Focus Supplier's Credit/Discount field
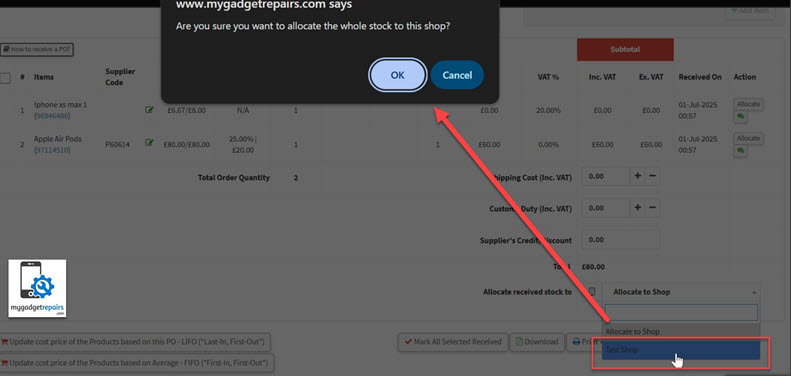This screenshot has width=791, height=376. [621, 240]
